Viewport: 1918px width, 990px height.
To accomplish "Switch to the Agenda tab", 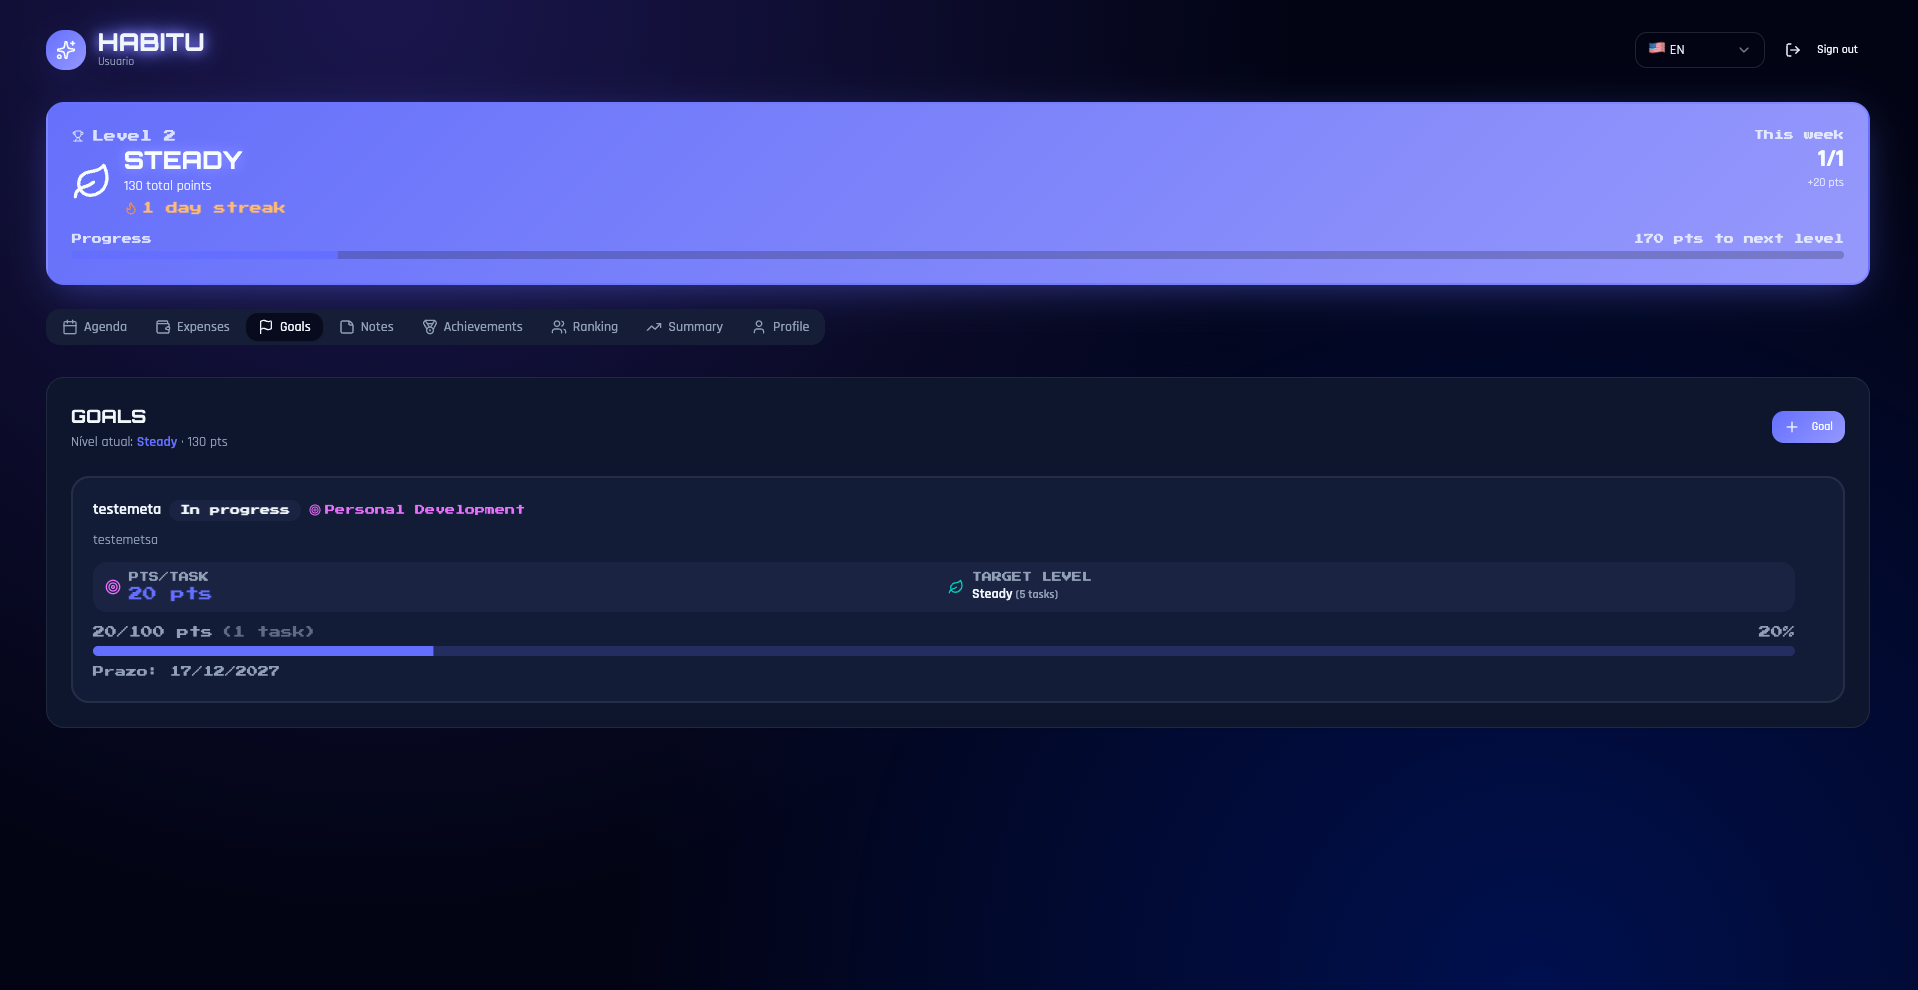I will click(95, 327).
